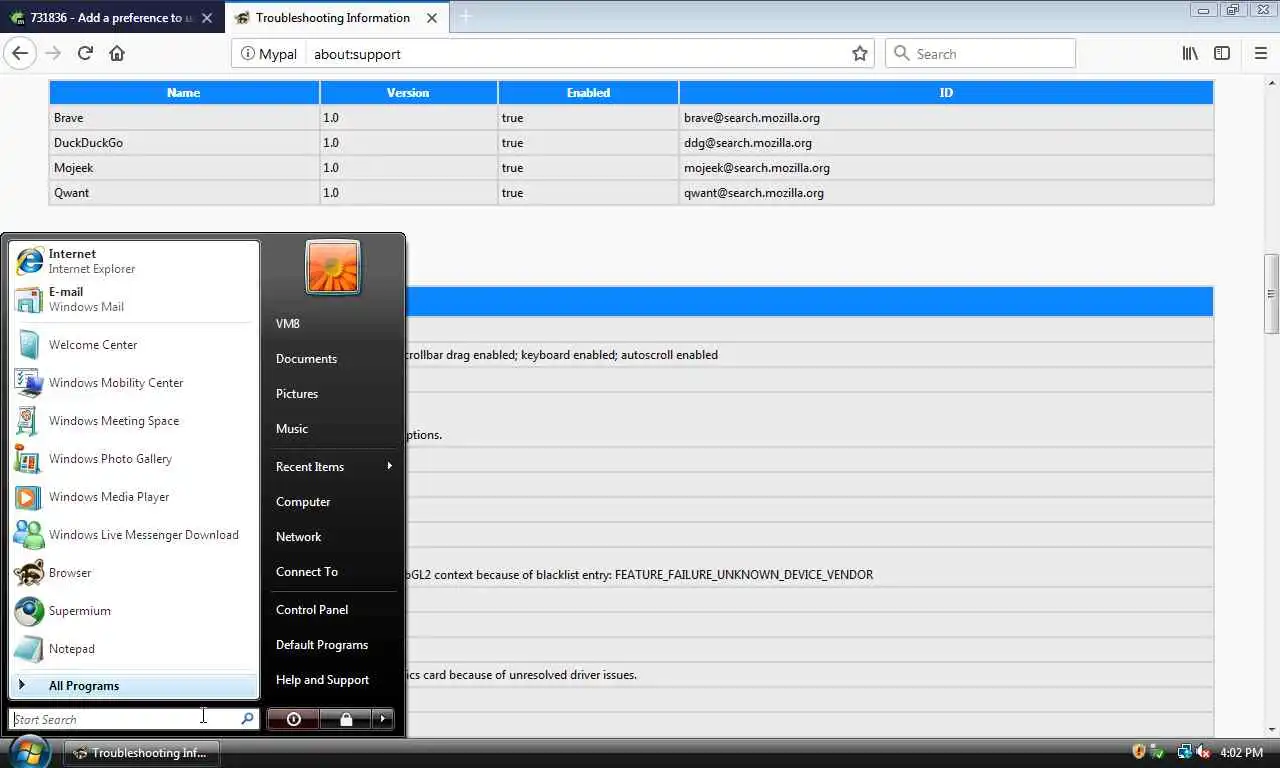Viewport: 1280px width, 768px height.
Task: Click the Start menu power button
Action: tap(293, 719)
